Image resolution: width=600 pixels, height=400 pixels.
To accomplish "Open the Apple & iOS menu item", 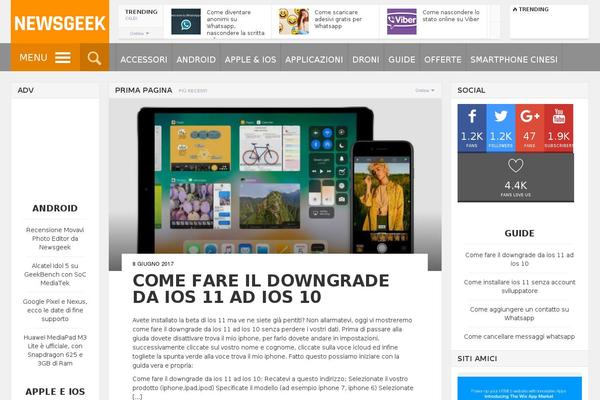I will point(250,60).
